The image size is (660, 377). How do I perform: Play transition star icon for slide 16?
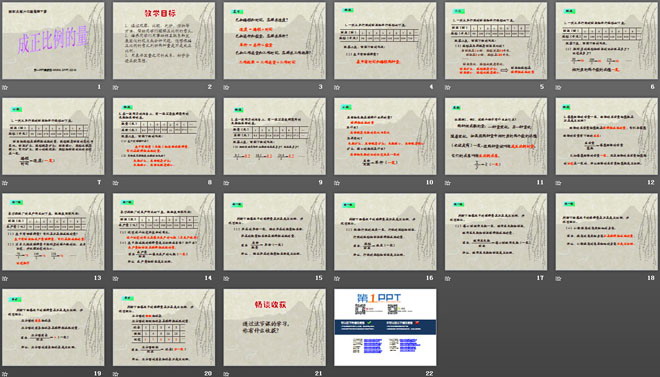click(x=337, y=279)
